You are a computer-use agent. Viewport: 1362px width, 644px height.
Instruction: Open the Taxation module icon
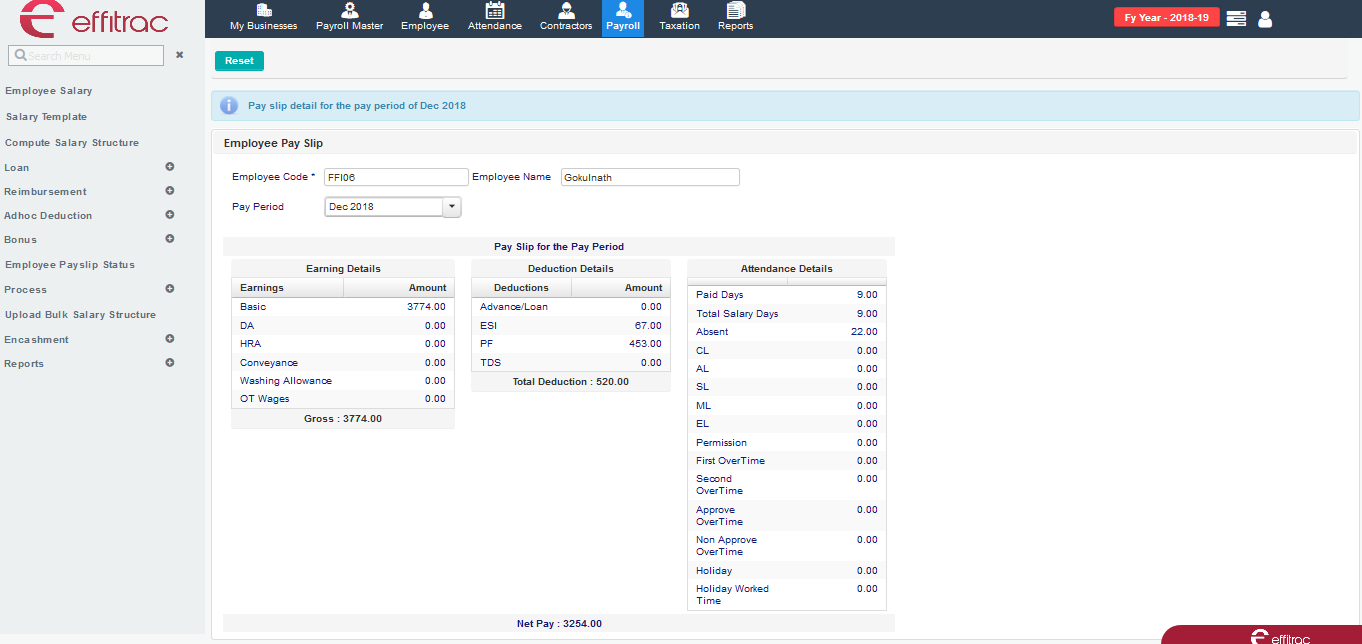point(679,11)
